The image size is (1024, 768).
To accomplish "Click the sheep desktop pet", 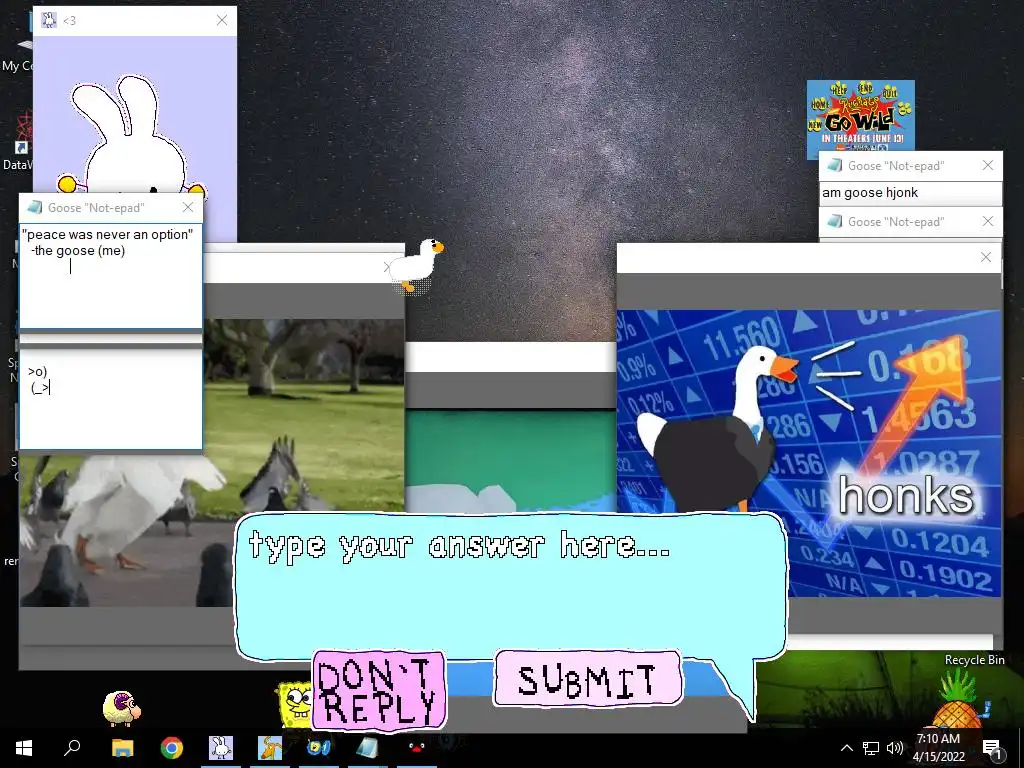I will point(121,708).
